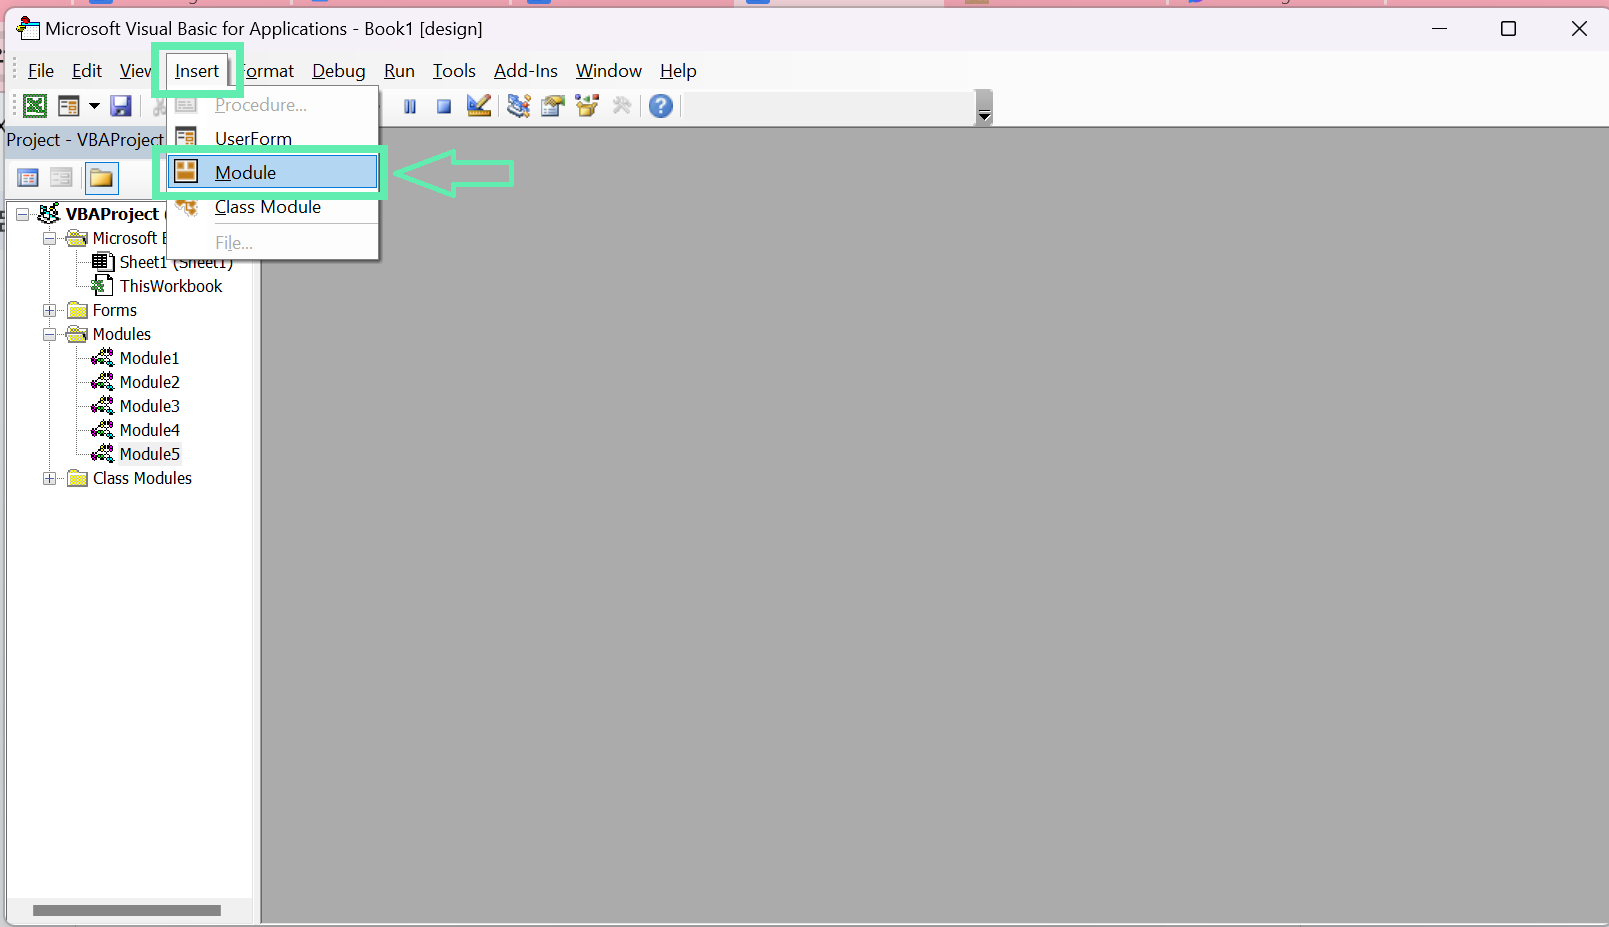Open the insert object dropdown arrow in toolbar

point(94,106)
